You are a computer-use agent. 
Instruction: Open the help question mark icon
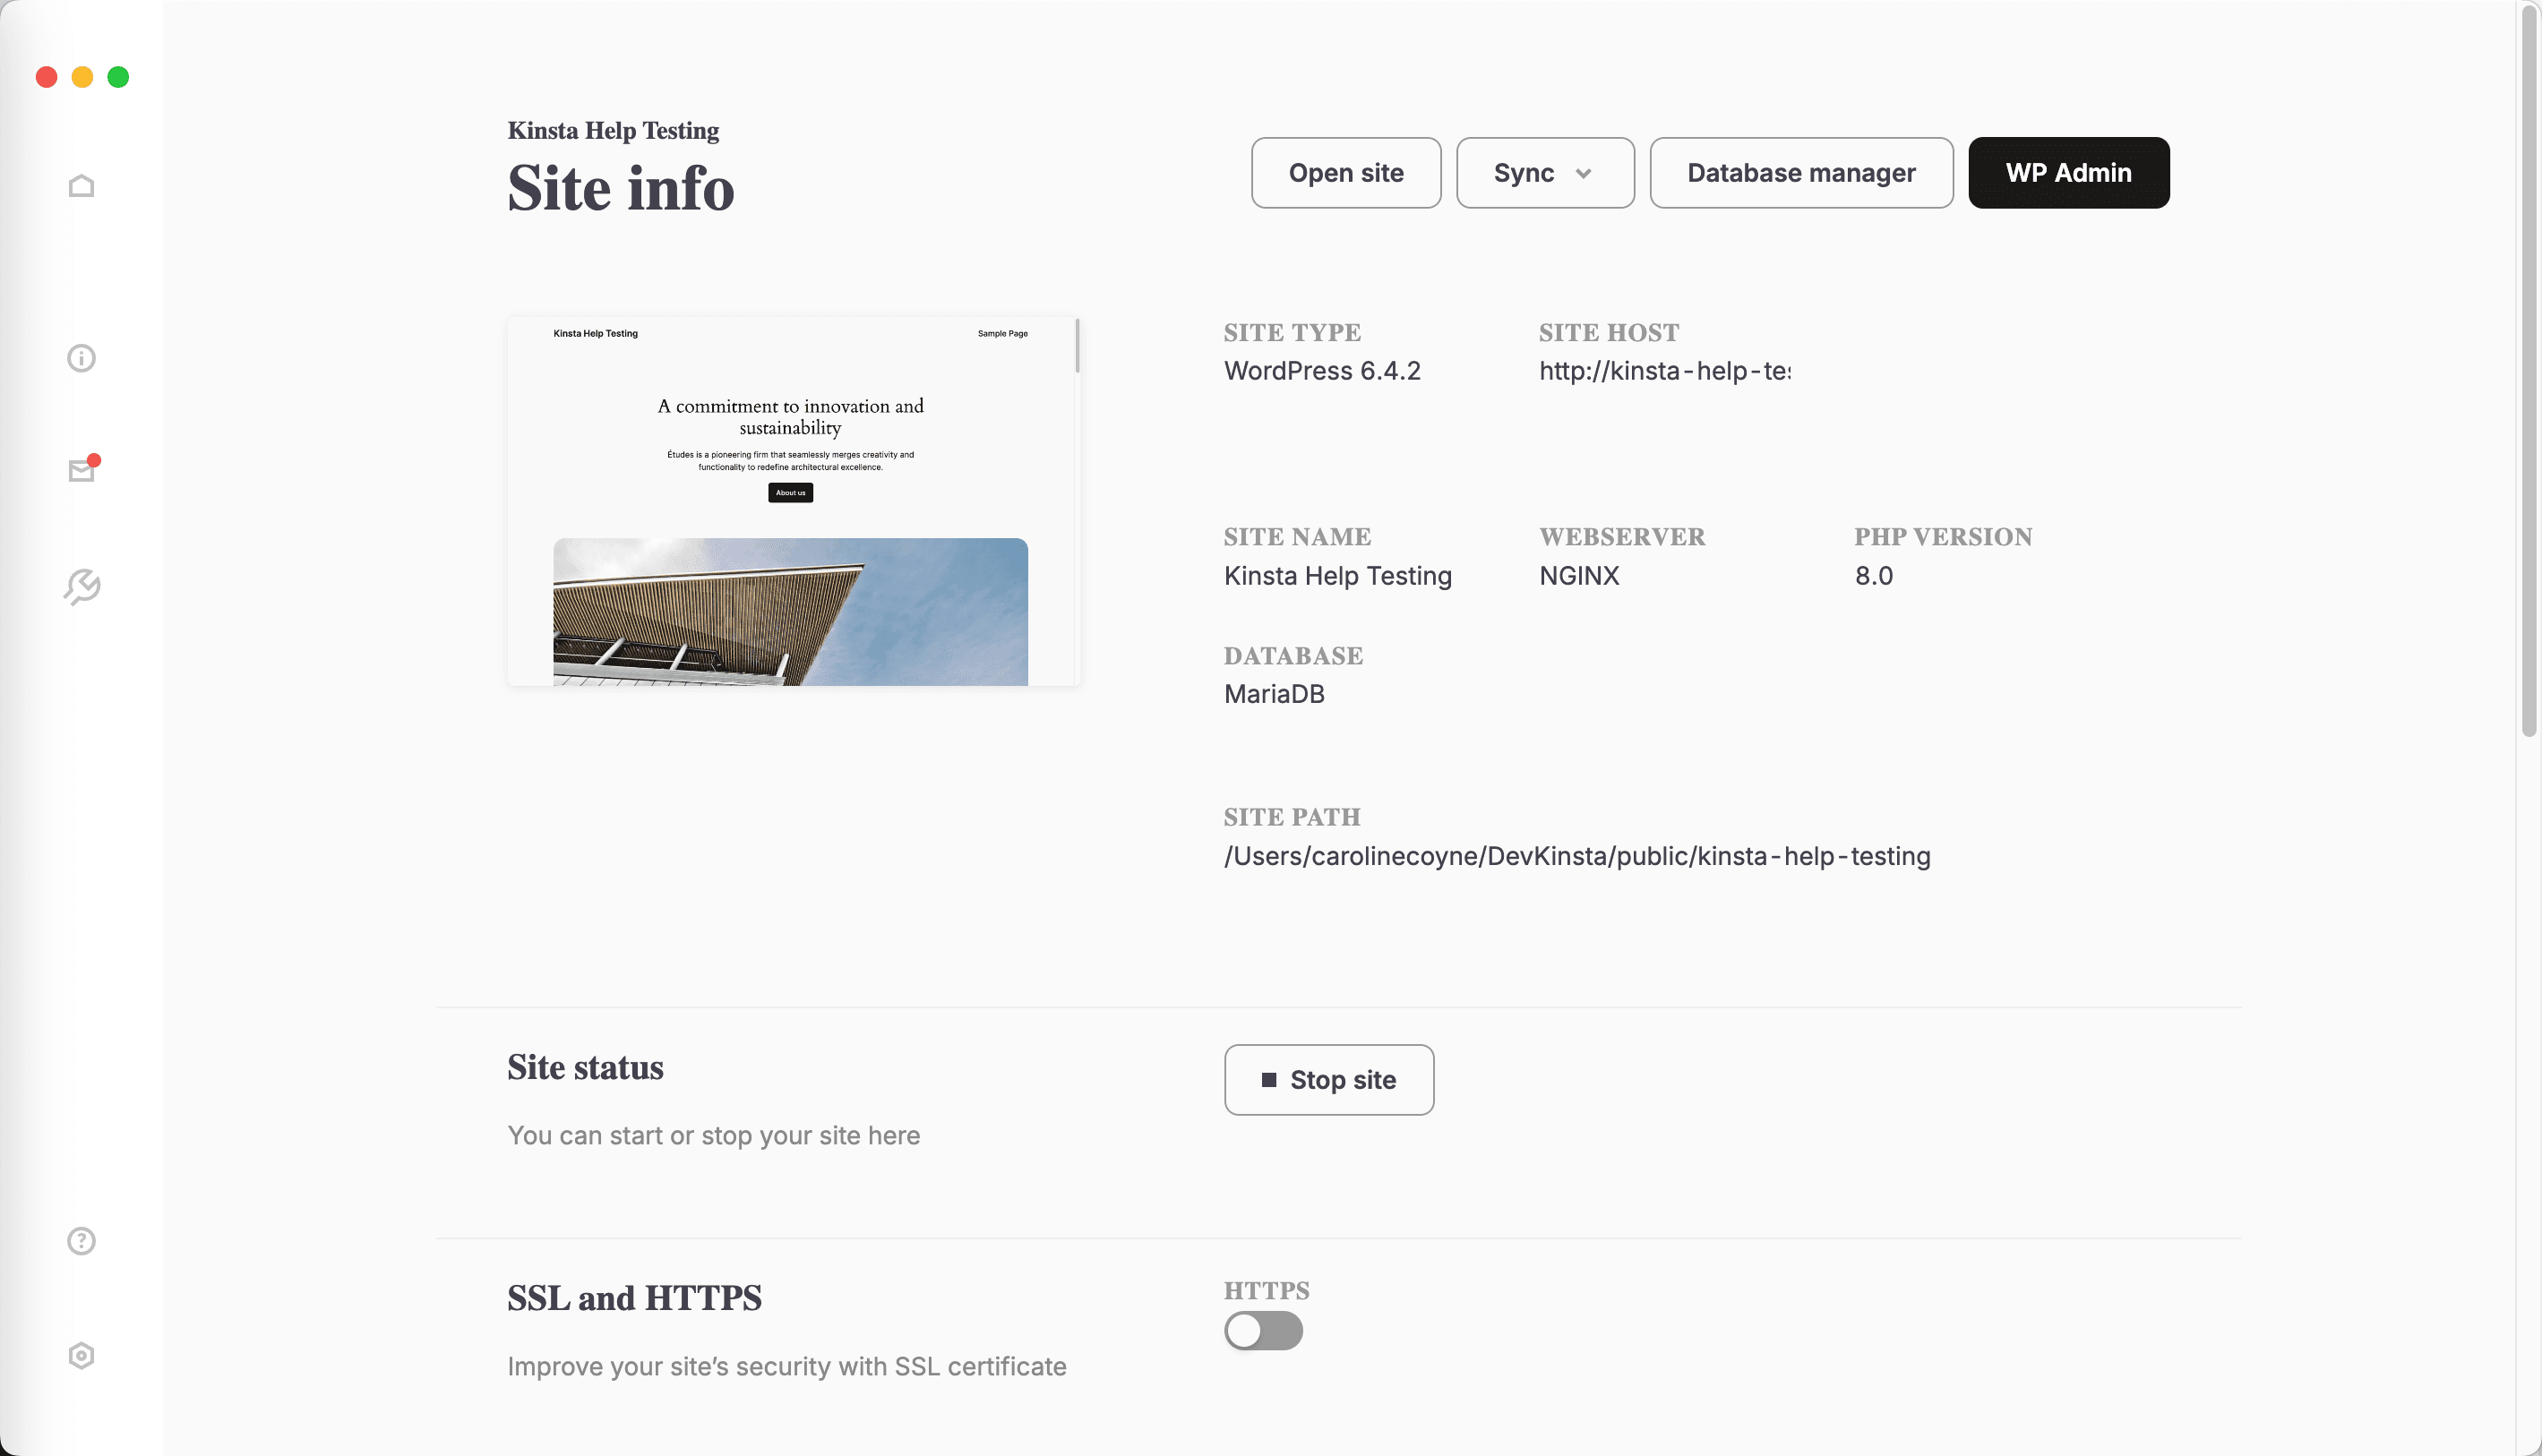point(82,1241)
